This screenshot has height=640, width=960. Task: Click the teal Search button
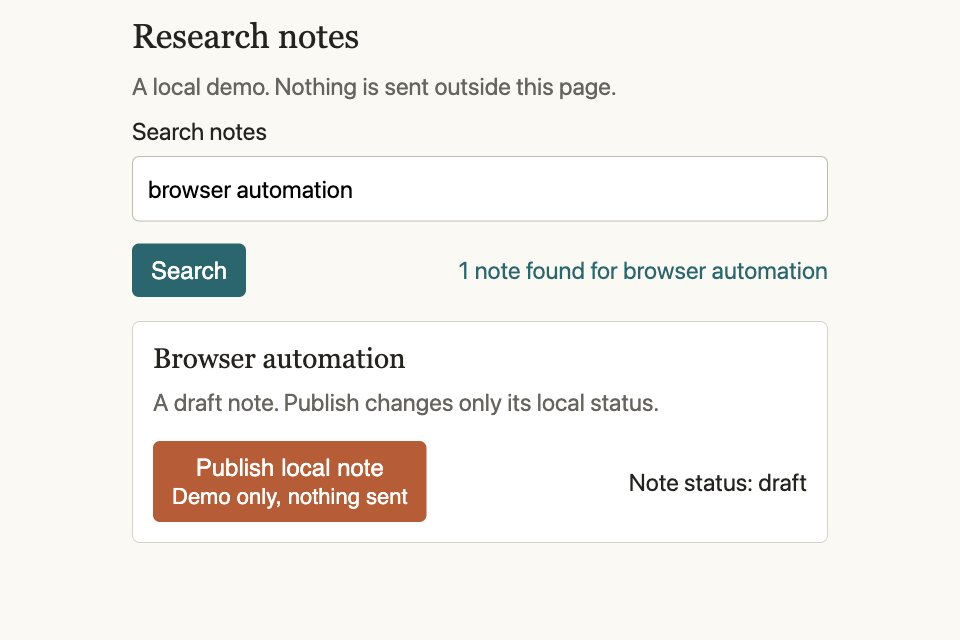point(189,270)
